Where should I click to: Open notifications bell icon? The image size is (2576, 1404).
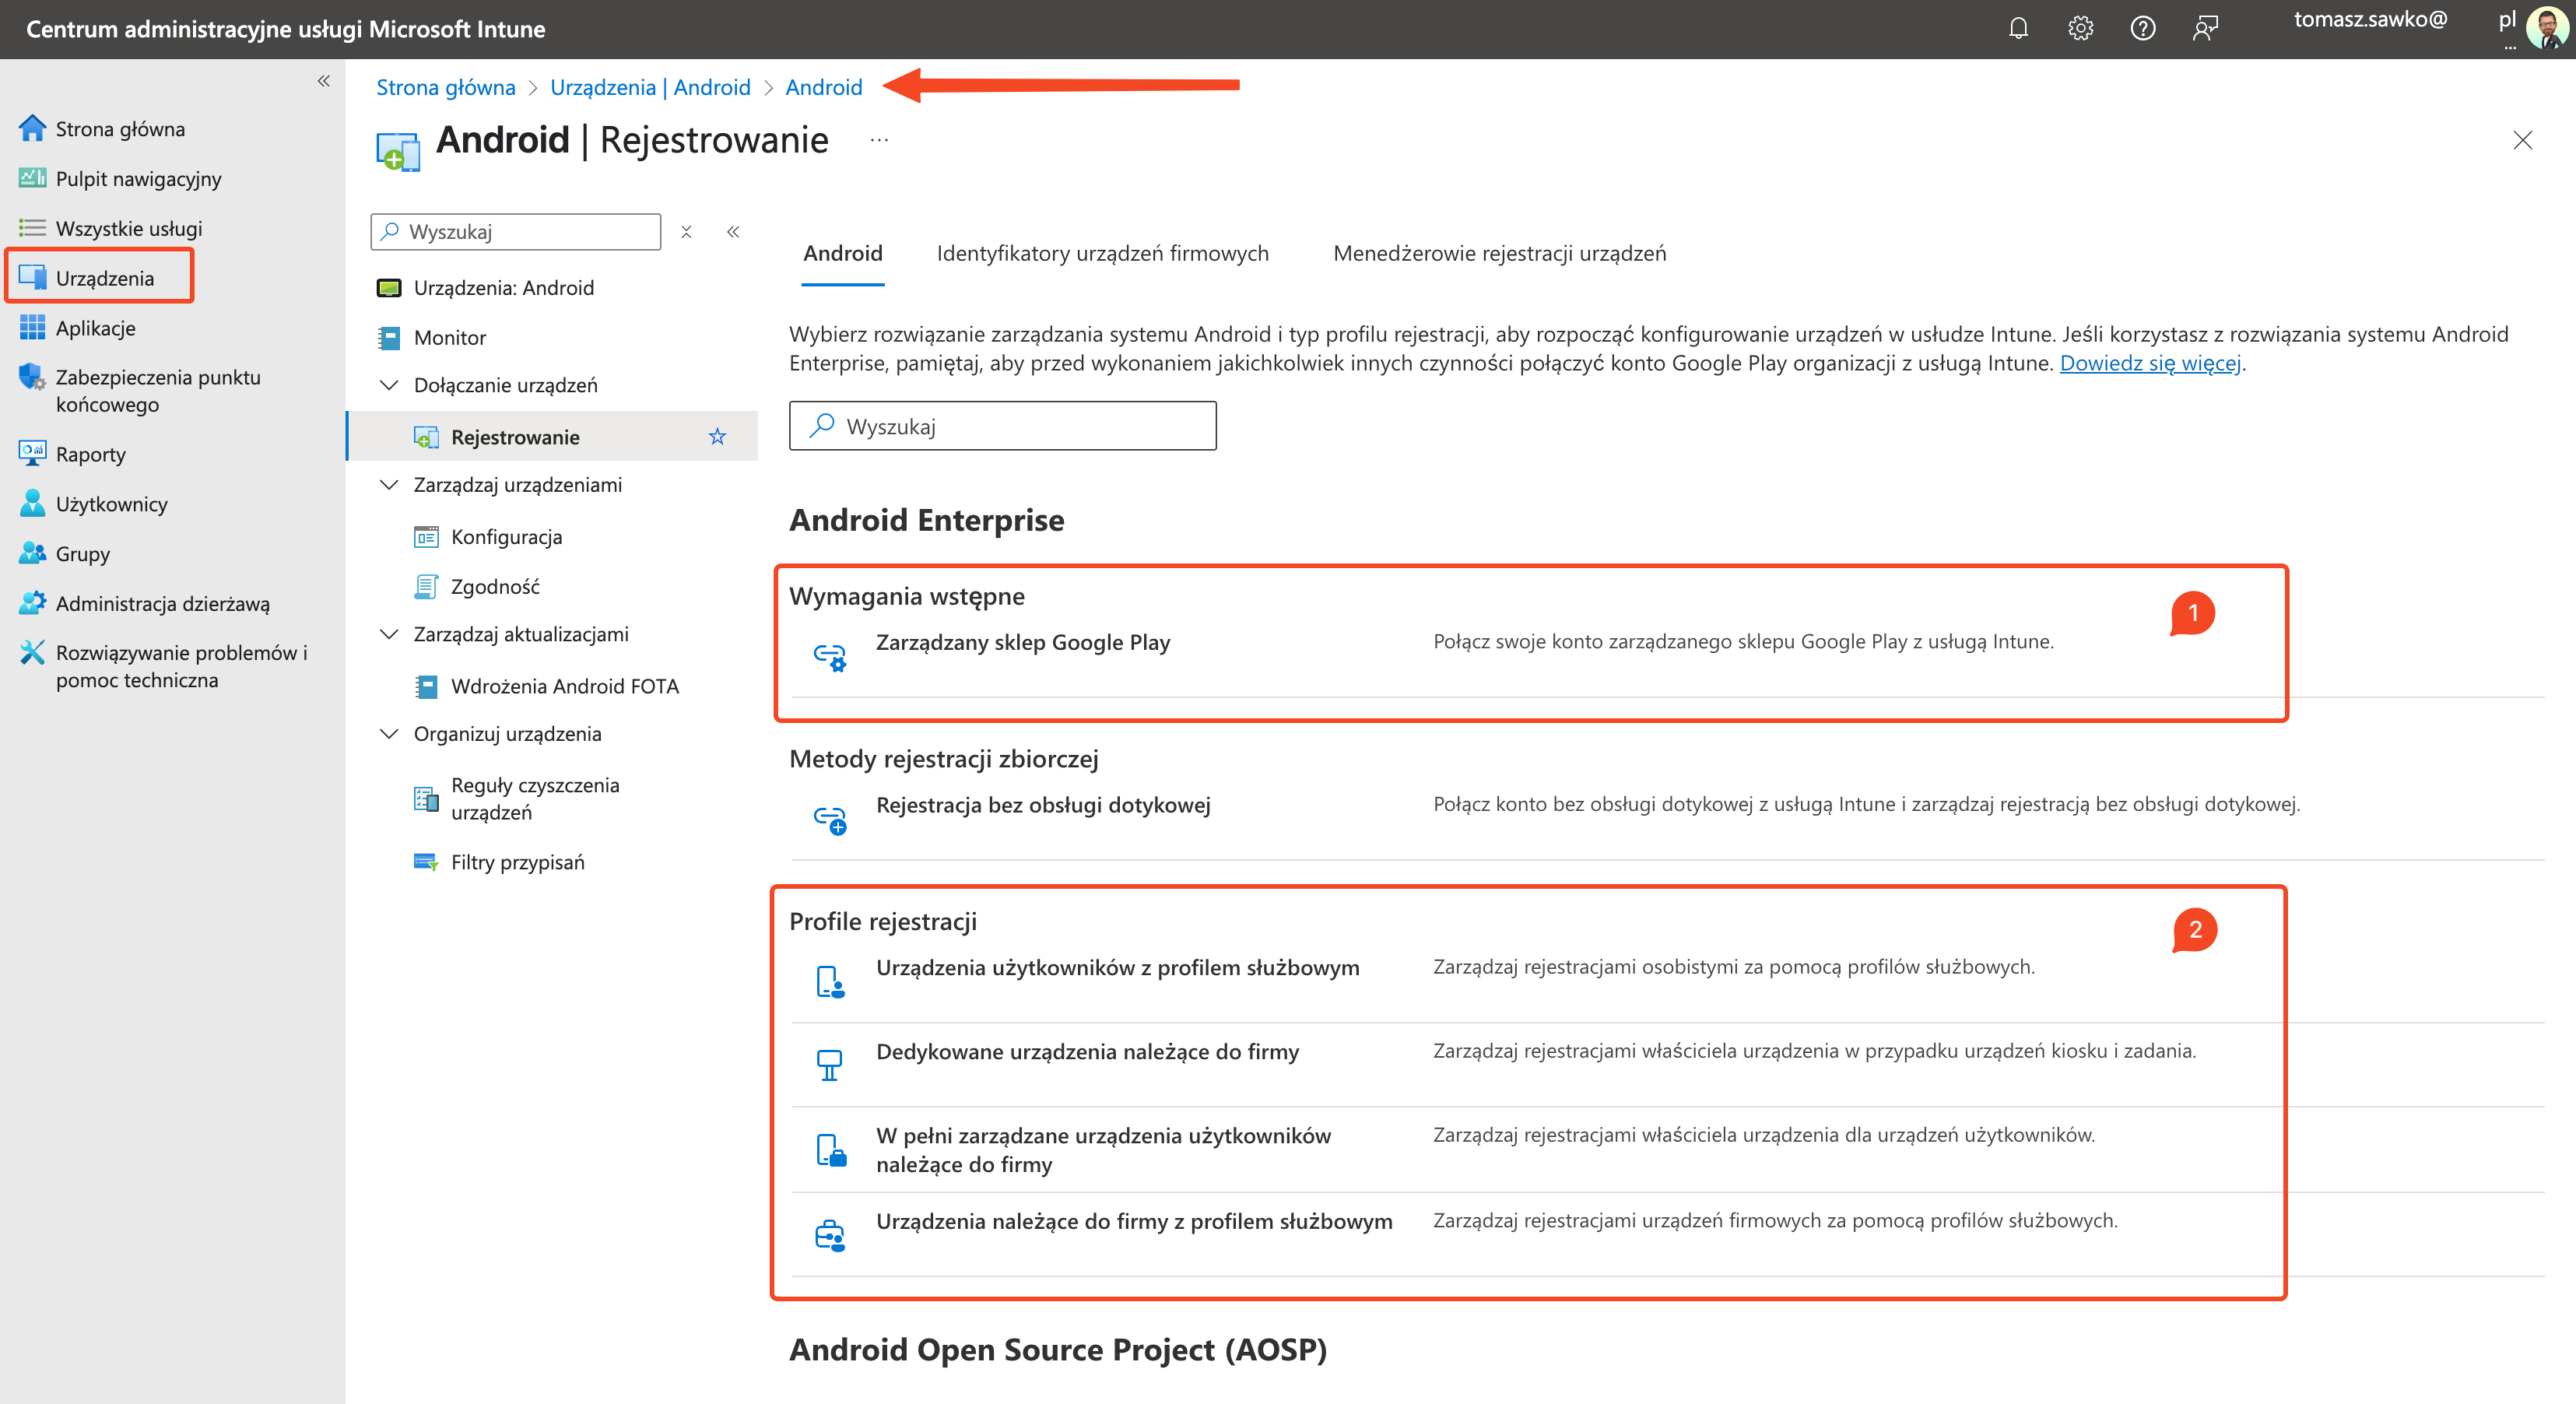pyautogui.click(x=2018, y=28)
